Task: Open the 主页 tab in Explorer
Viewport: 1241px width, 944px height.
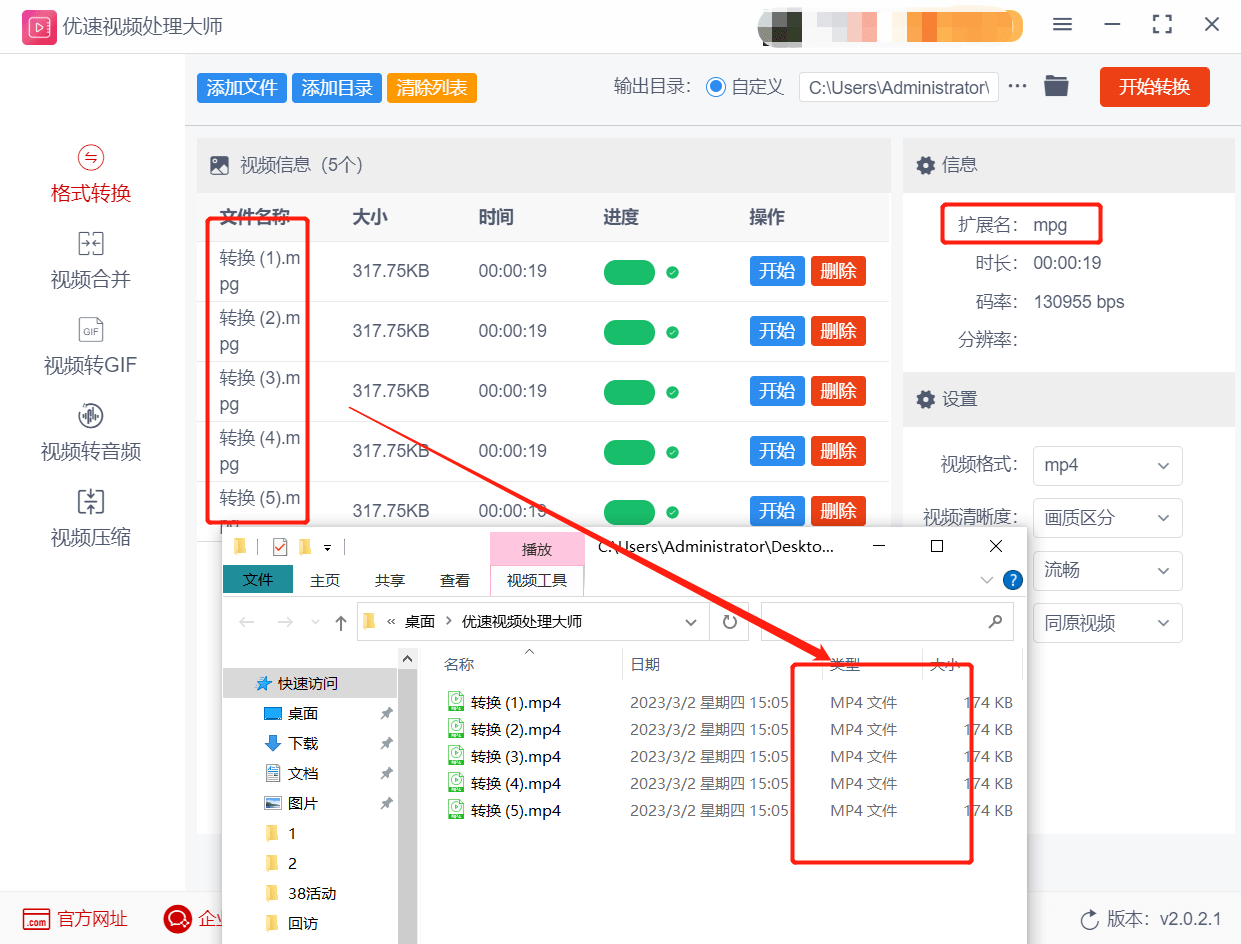Action: 325,580
